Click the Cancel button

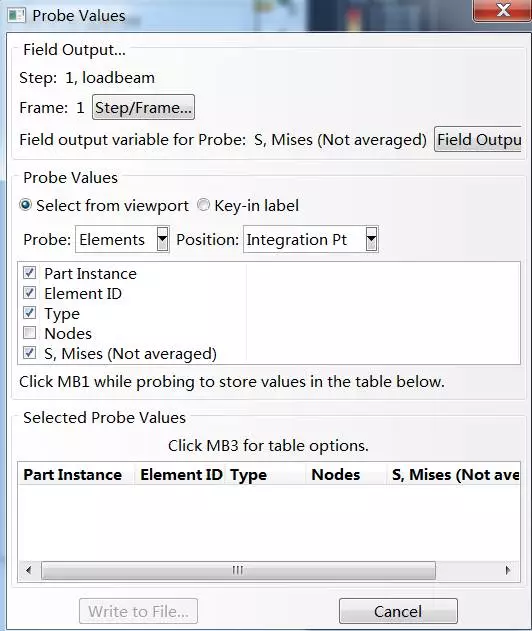coord(398,611)
